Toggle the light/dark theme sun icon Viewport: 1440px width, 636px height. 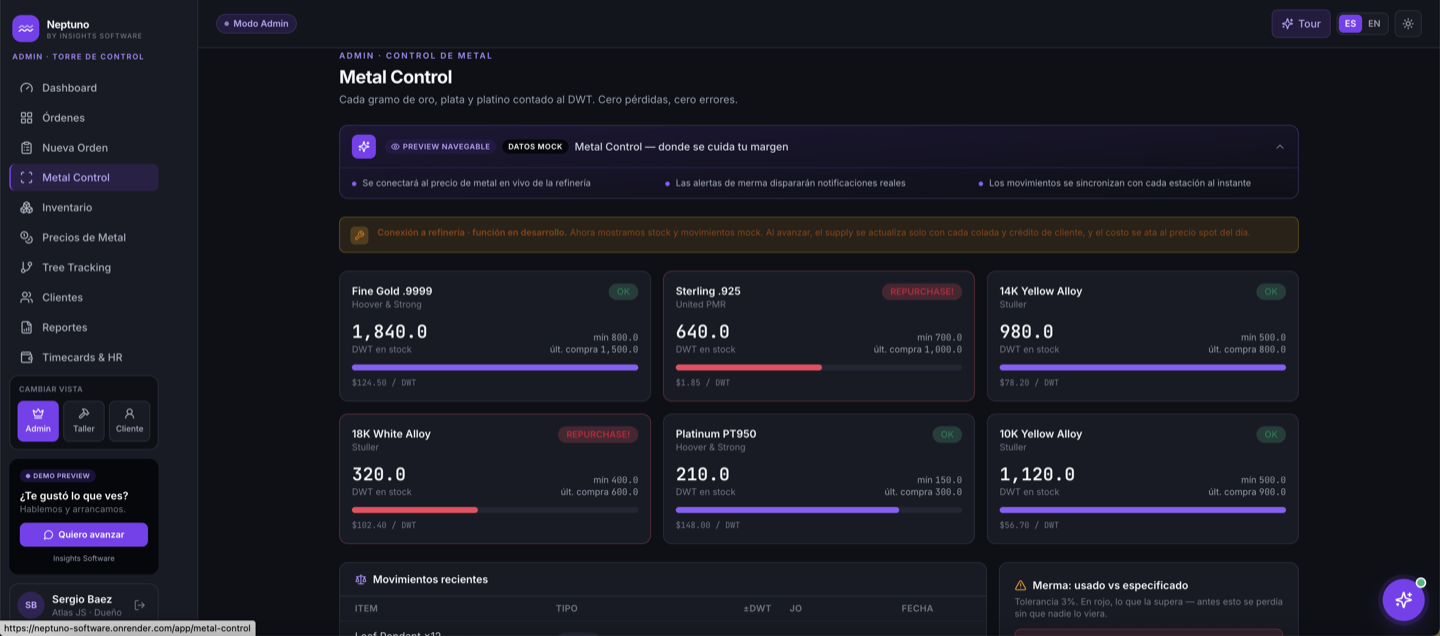click(1408, 24)
